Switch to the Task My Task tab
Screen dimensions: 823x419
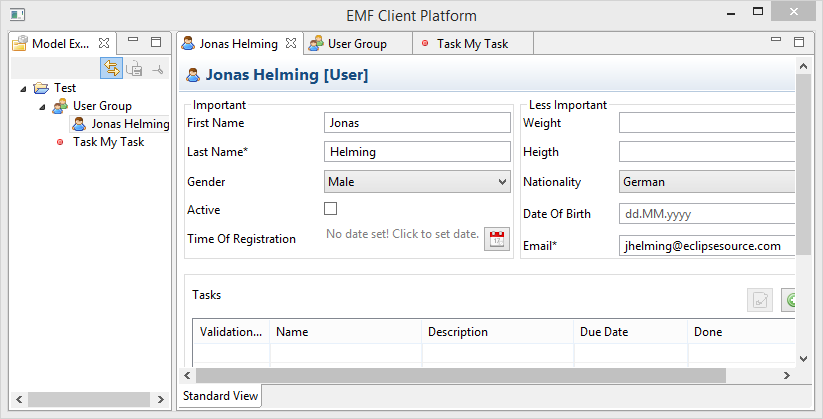[472, 44]
